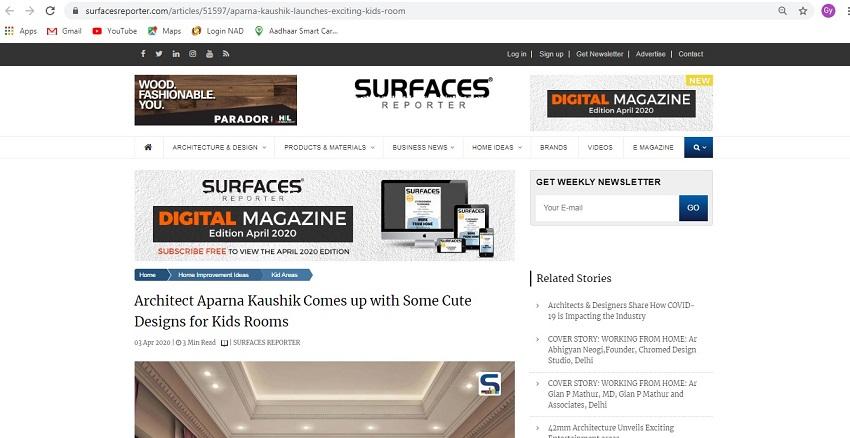The height and width of the screenshot is (438, 850).
Task: Expand the Business News menu
Action: click(423, 147)
